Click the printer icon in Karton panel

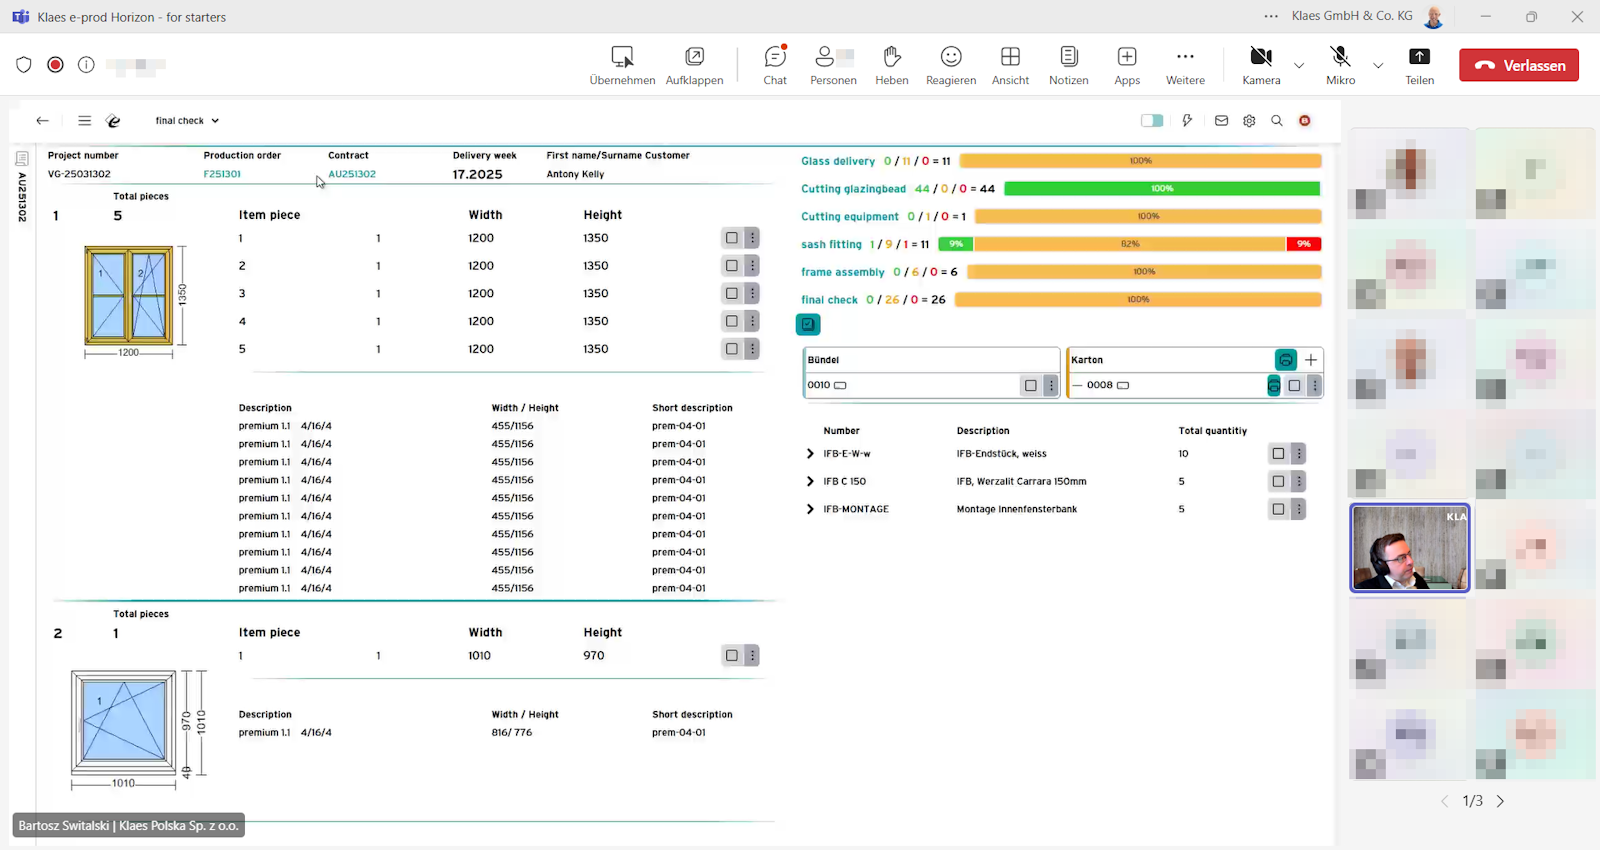[1286, 360]
